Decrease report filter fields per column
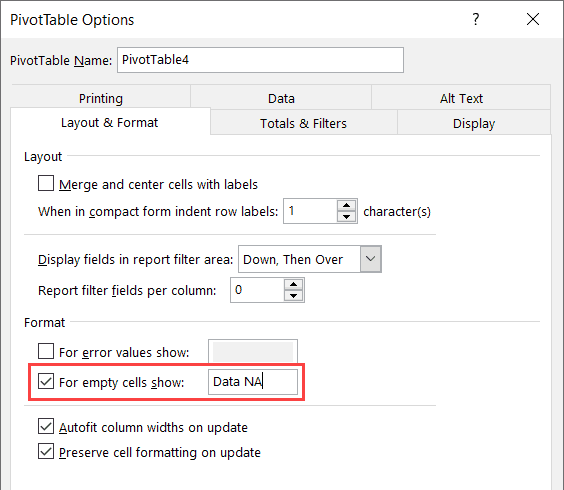 click(294, 296)
